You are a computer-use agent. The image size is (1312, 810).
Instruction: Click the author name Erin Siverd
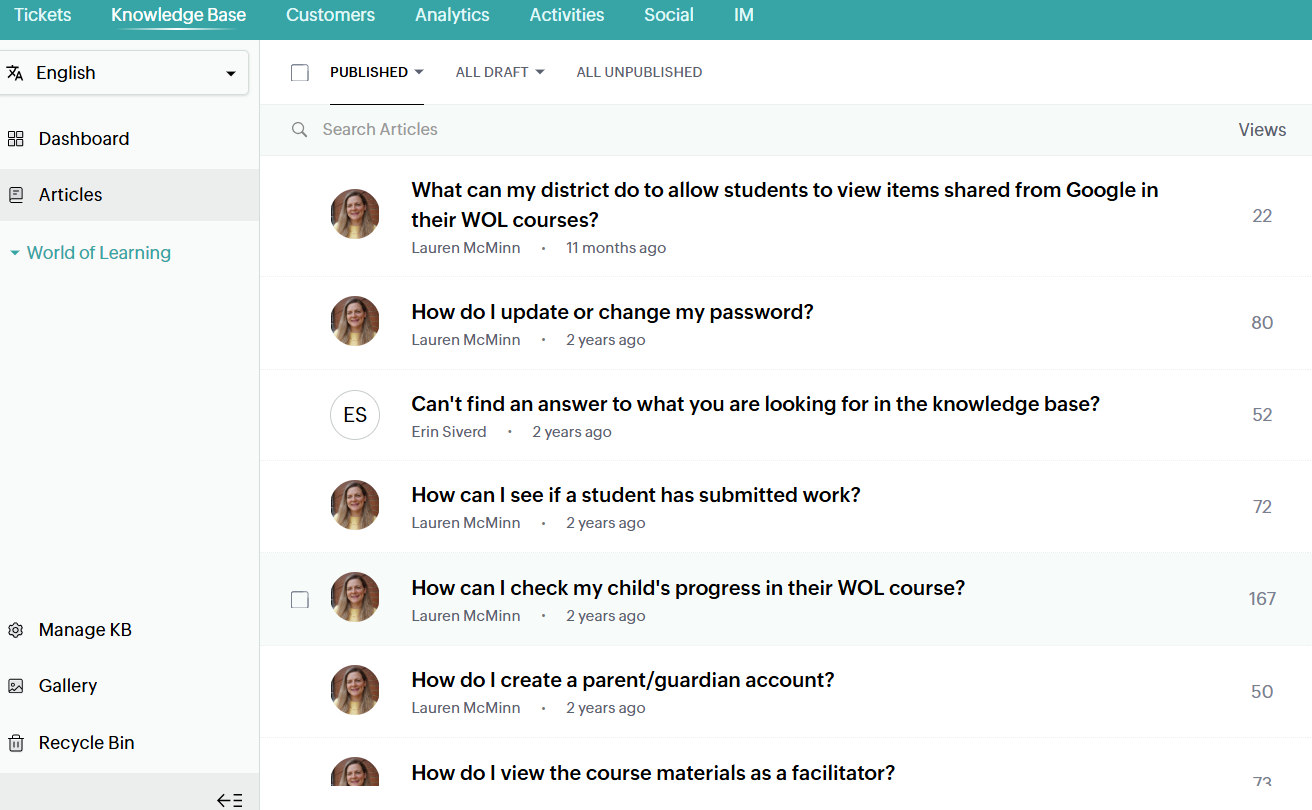click(x=449, y=432)
